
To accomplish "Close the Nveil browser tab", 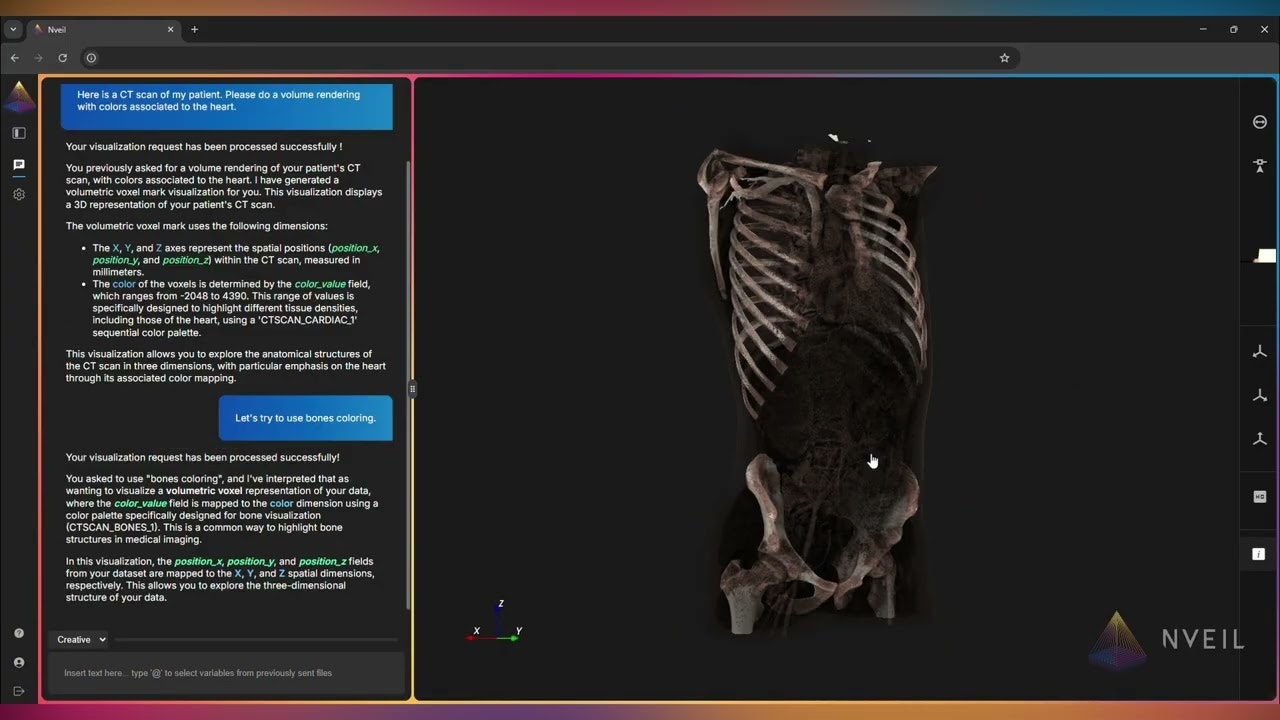I will pos(170,29).
